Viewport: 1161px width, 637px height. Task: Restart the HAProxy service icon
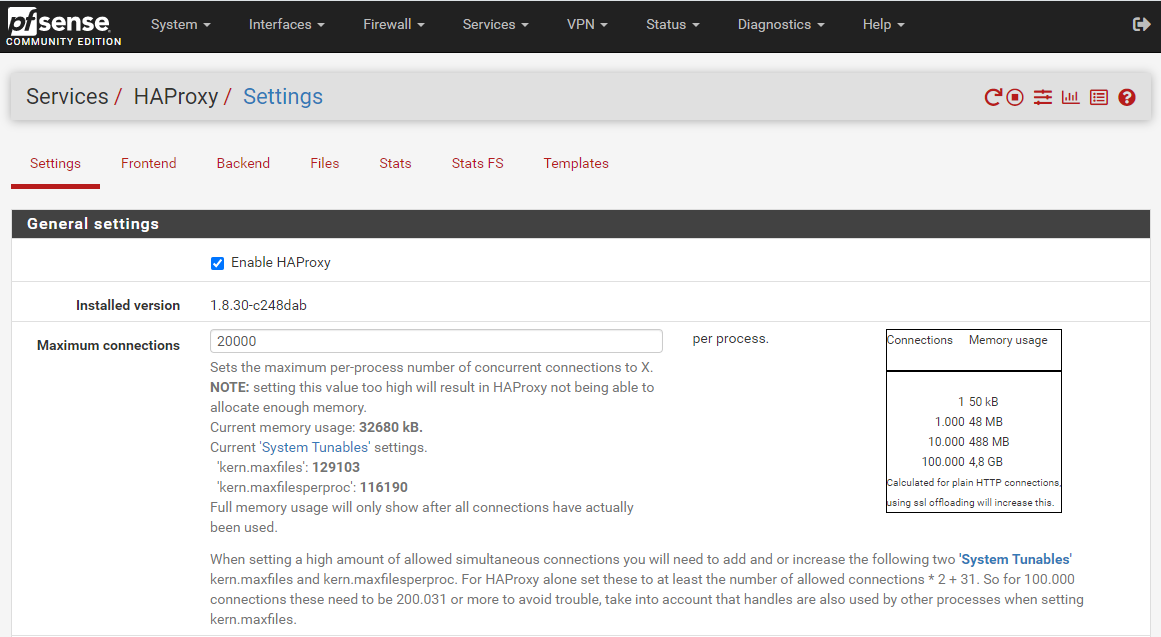(x=992, y=97)
